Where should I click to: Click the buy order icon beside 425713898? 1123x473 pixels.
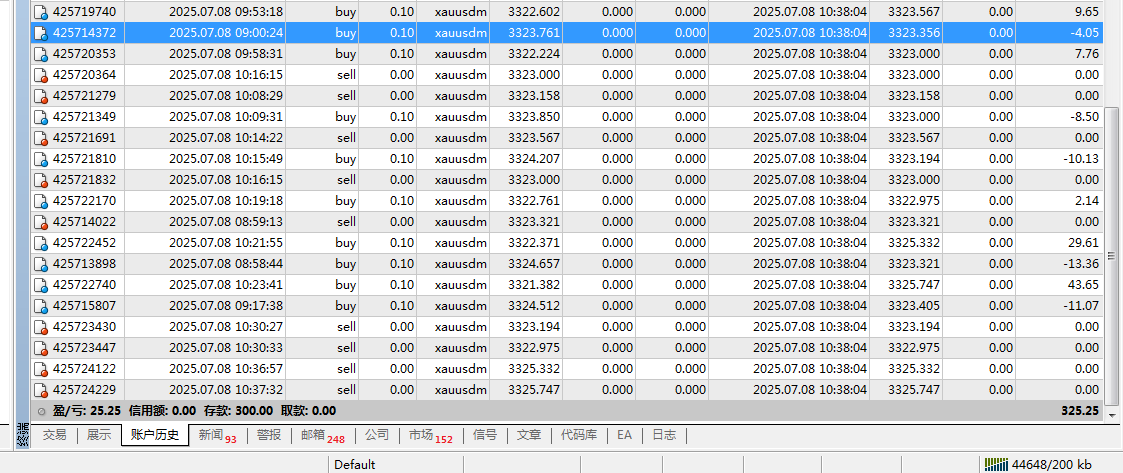pyautogui.click(x=42, y=264)
